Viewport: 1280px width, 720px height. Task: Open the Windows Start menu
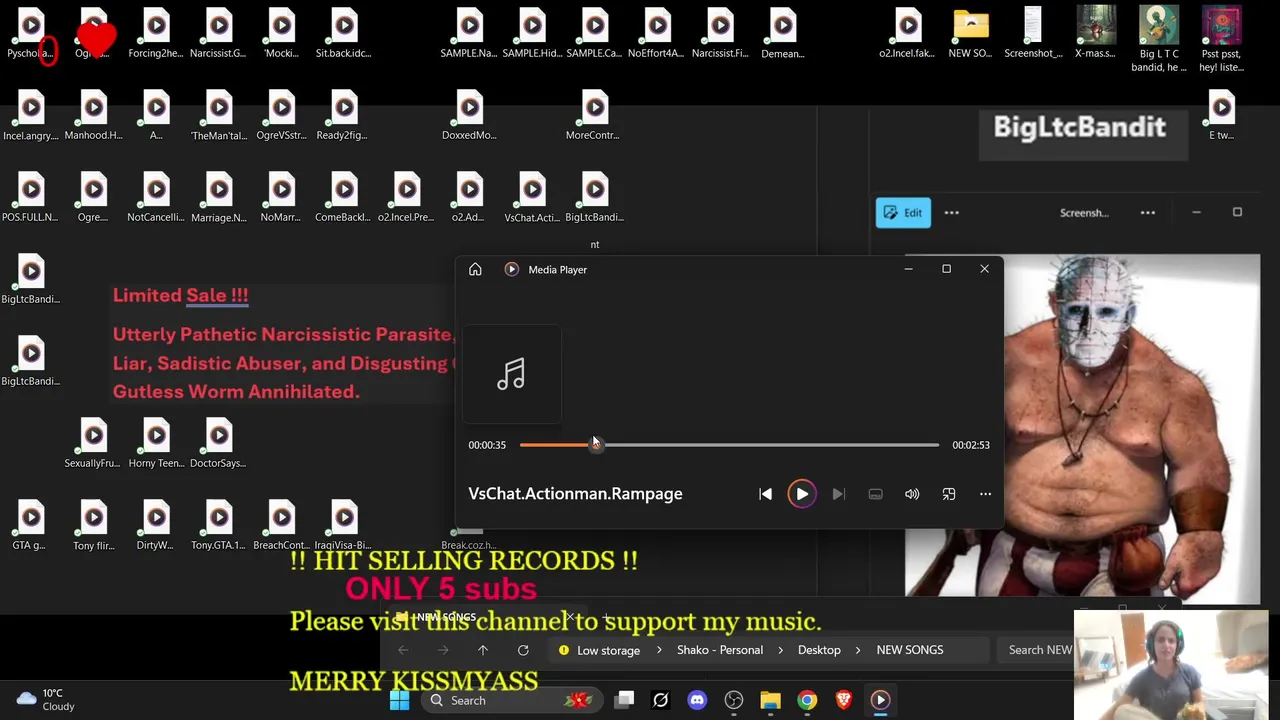pos(399,700)
